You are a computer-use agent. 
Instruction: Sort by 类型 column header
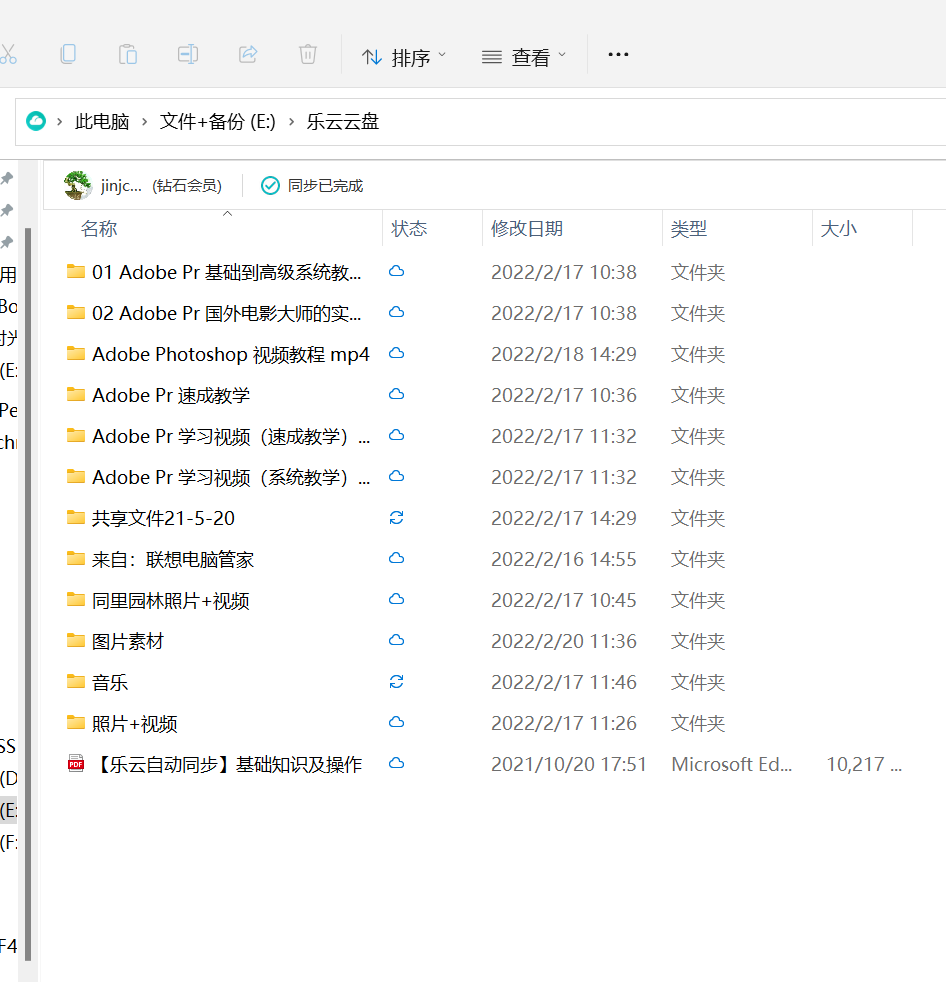tap(689, 229)
